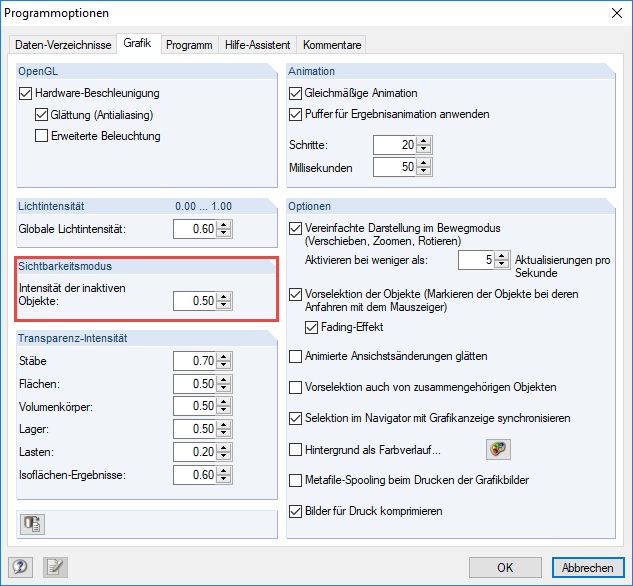Image resolution: width=633 pixels, height=586 pixels.
Task: Toggle Gleichmäßige Animation checkbox
Action: tap(296, 94)
